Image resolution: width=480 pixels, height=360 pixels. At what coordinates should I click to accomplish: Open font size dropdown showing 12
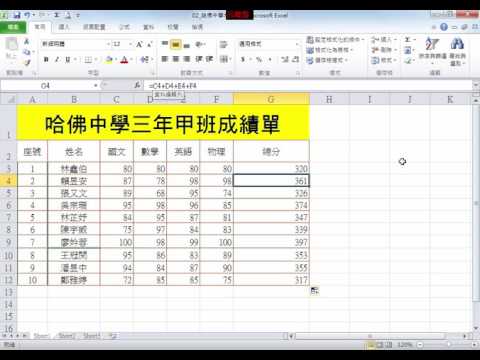click(130, 44)
